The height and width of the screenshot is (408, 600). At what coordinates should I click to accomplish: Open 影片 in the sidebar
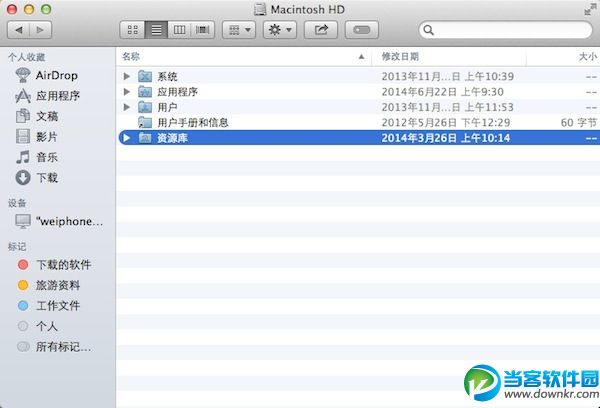37,137
